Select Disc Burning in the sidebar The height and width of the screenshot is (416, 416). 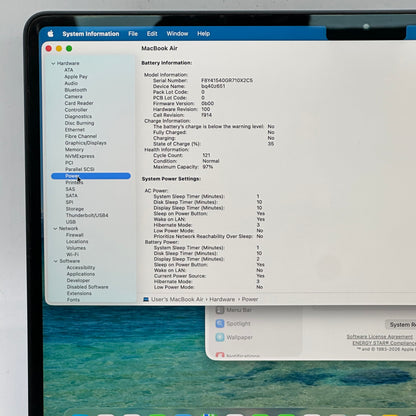[x=79, y=123]
